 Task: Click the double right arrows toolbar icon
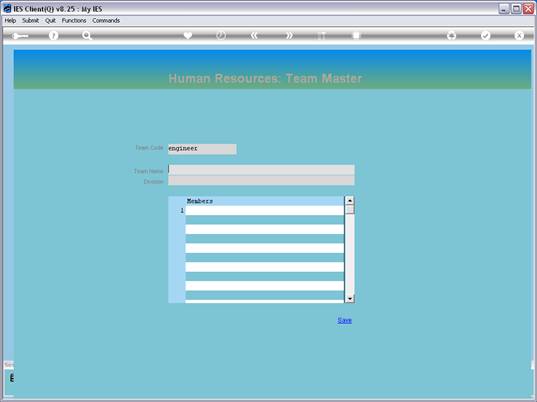[289, 35]
